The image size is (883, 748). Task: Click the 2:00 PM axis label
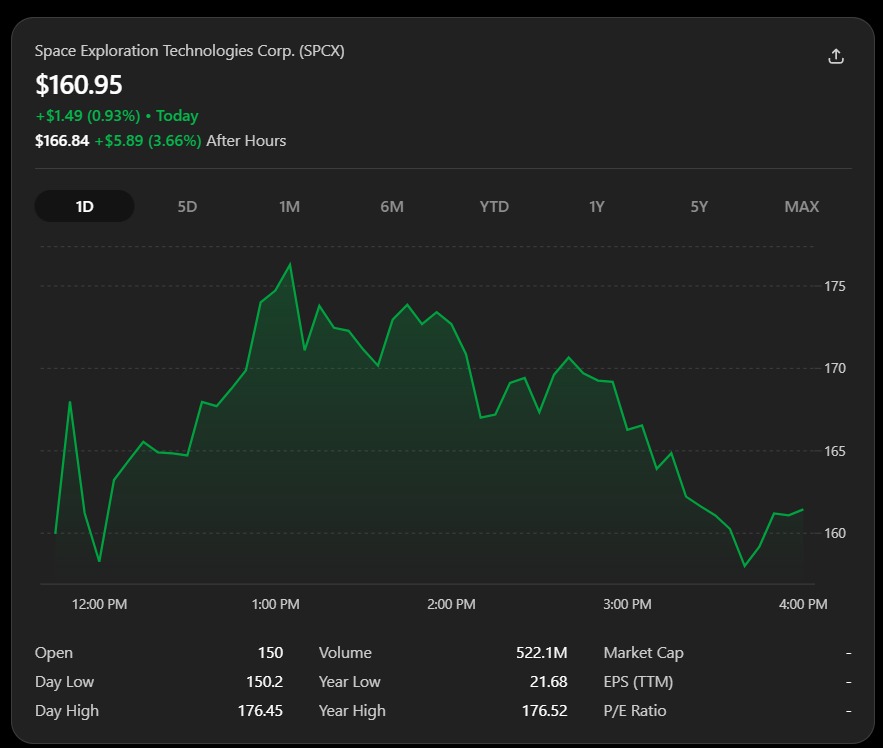tap(451, 604)
